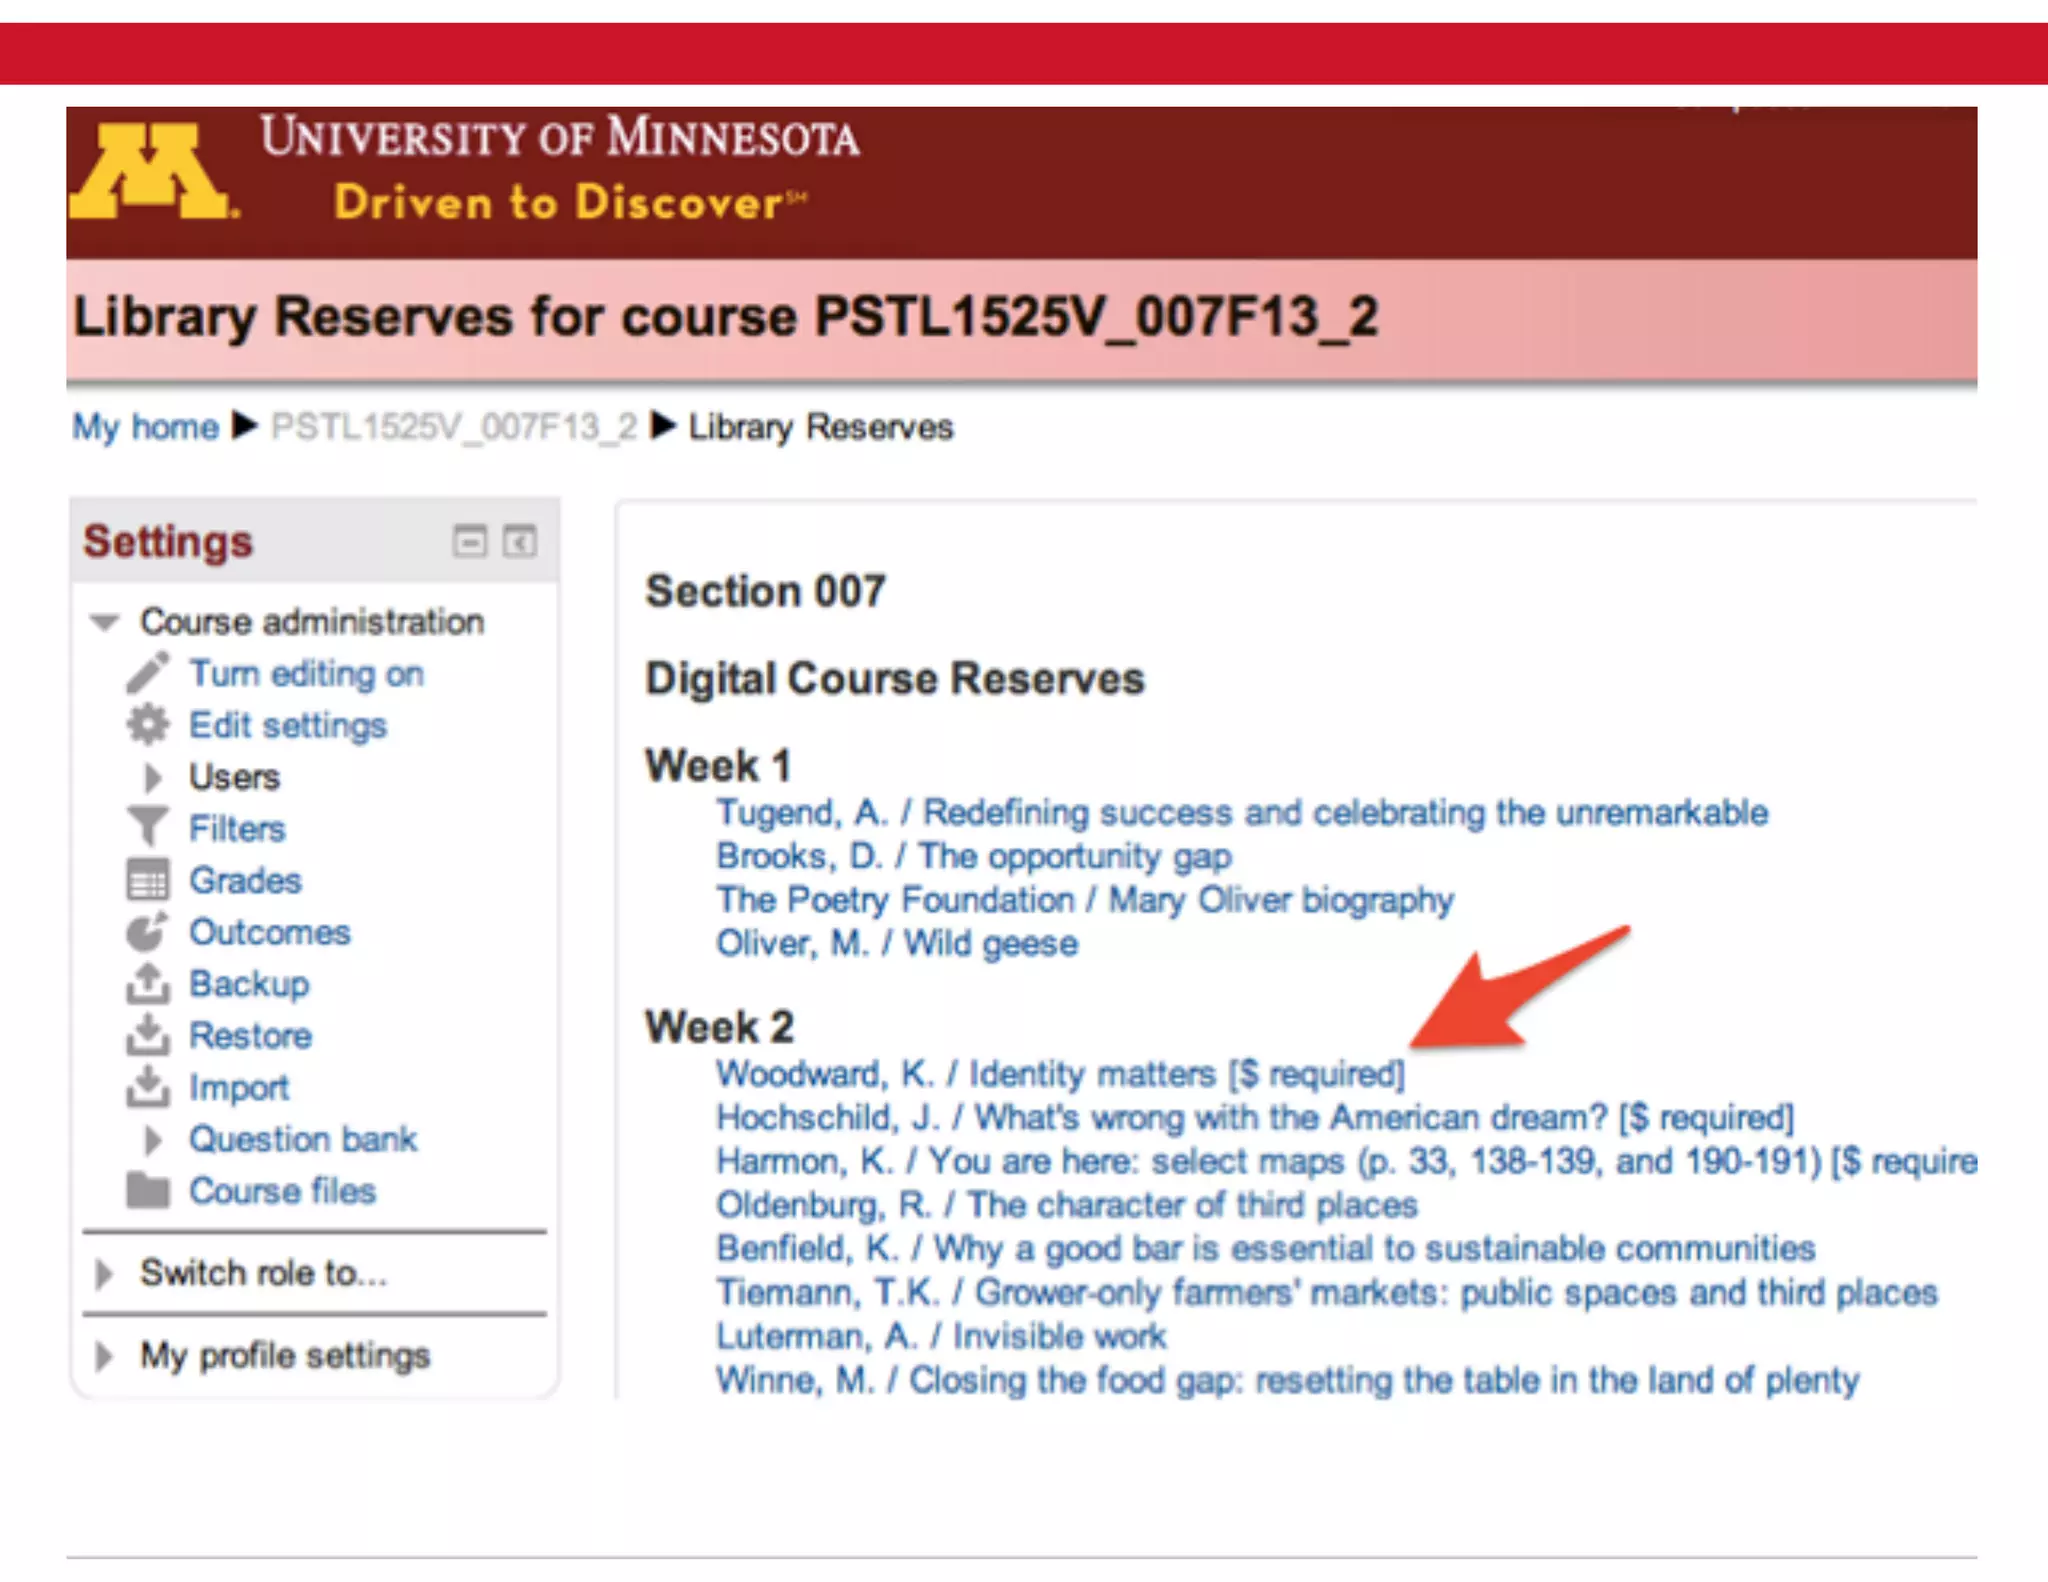Click the Course files folder icon
This screenshot has height=1582, width=2048.
coord(148,1191)
